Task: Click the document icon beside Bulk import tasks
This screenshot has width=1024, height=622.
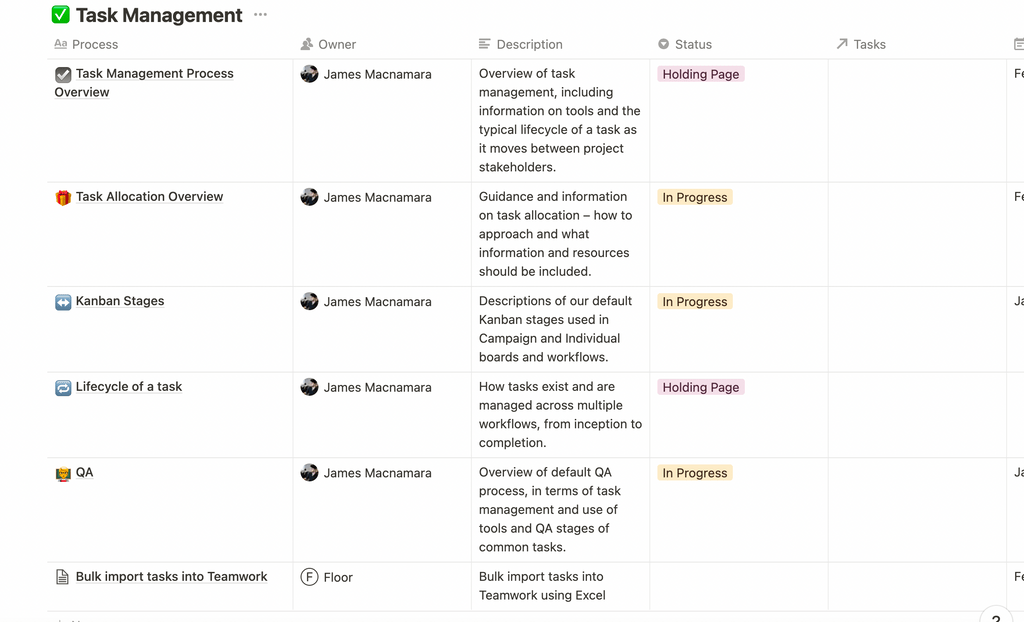Action: click(x=63, y=578)
